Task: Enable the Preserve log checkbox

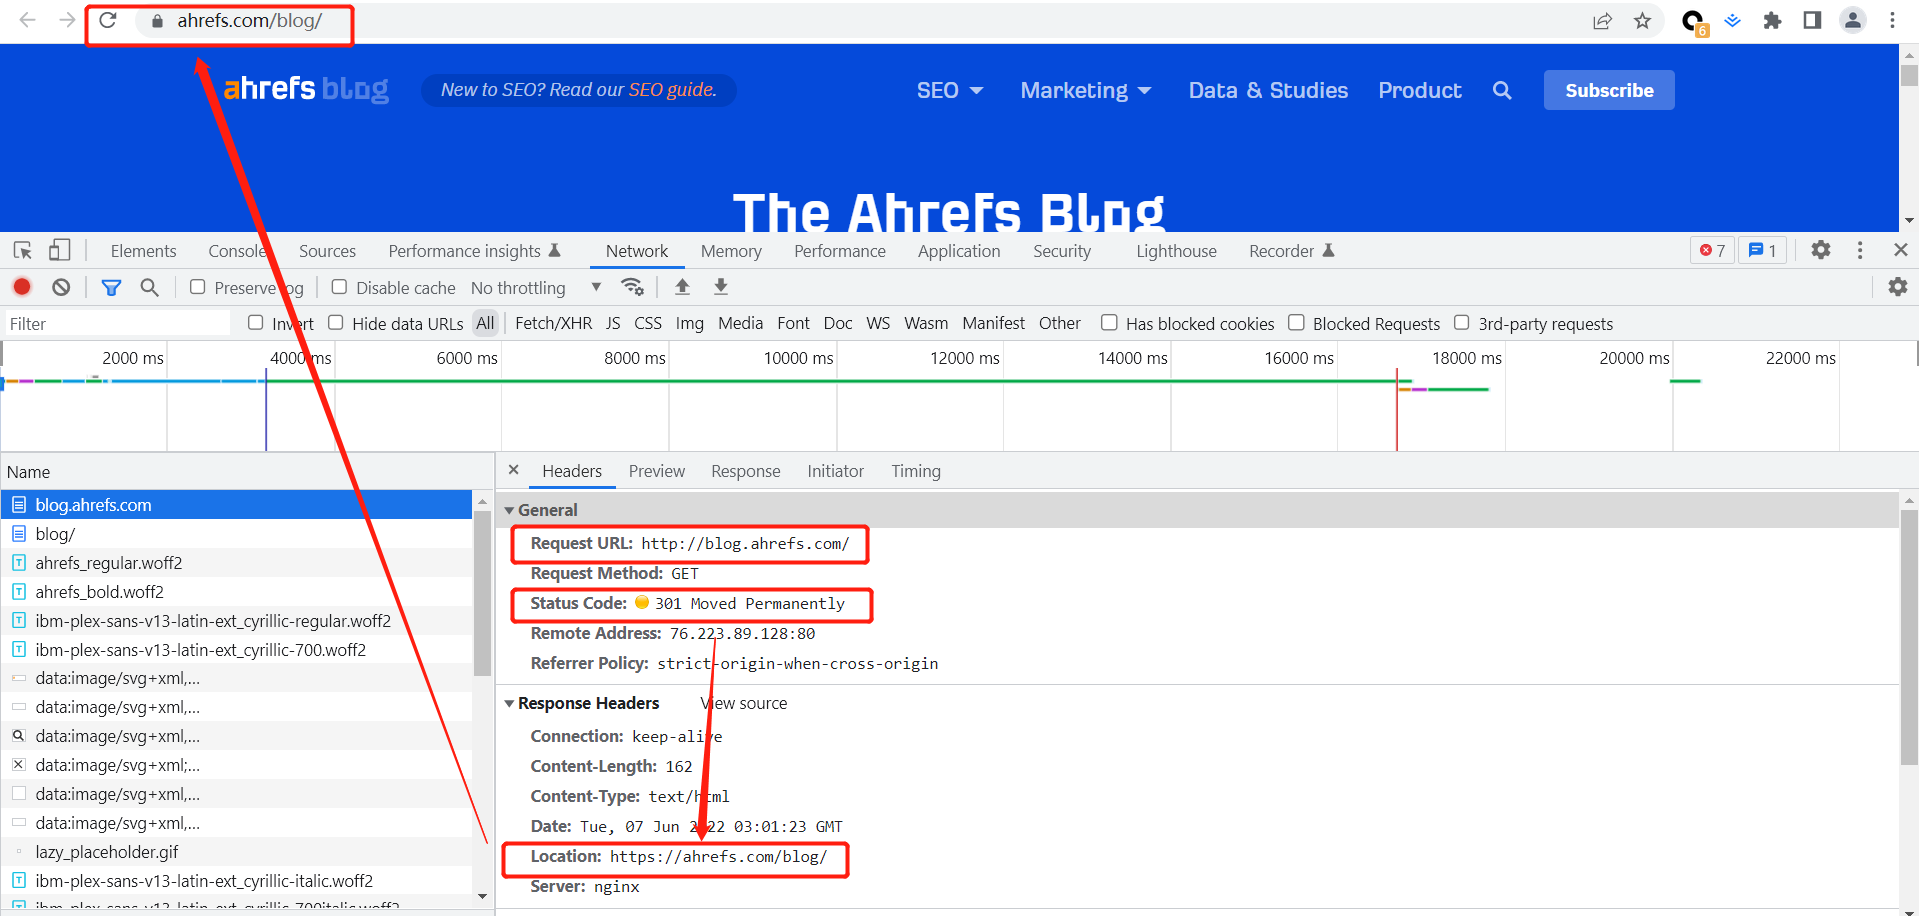Action: pyautogui.click(x=198, y=287)
